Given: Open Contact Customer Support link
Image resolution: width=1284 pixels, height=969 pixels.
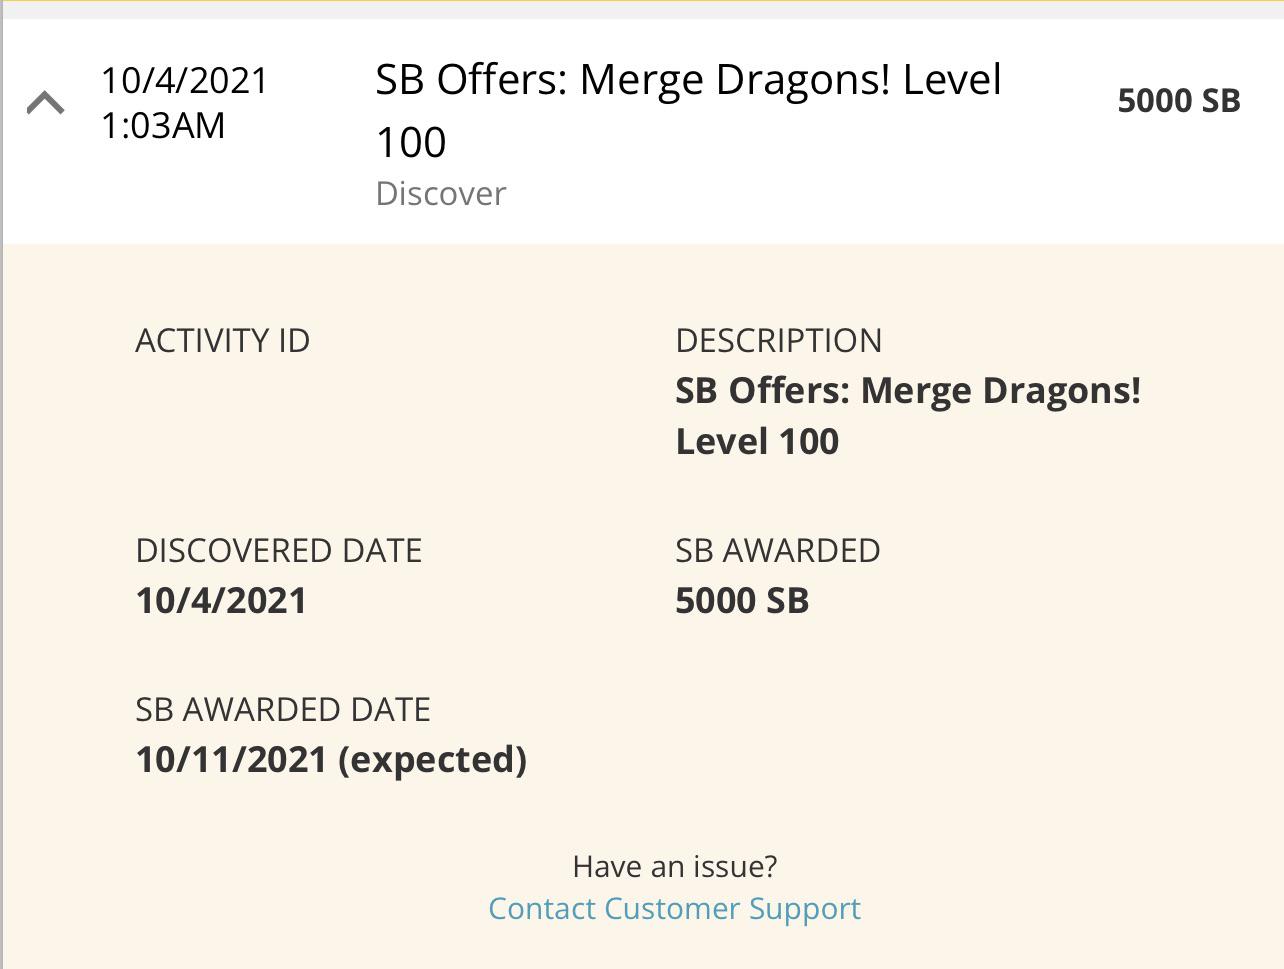Looking at the screenshot, I should coord(674,908).
